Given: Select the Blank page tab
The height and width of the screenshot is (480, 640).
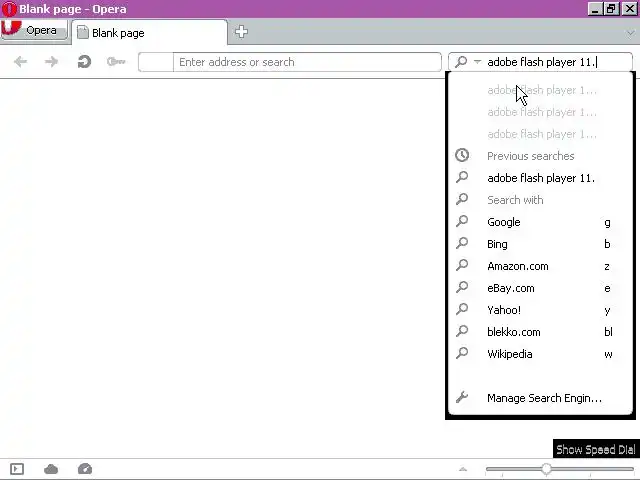Looking at the screenshot, I should (149, 33).
